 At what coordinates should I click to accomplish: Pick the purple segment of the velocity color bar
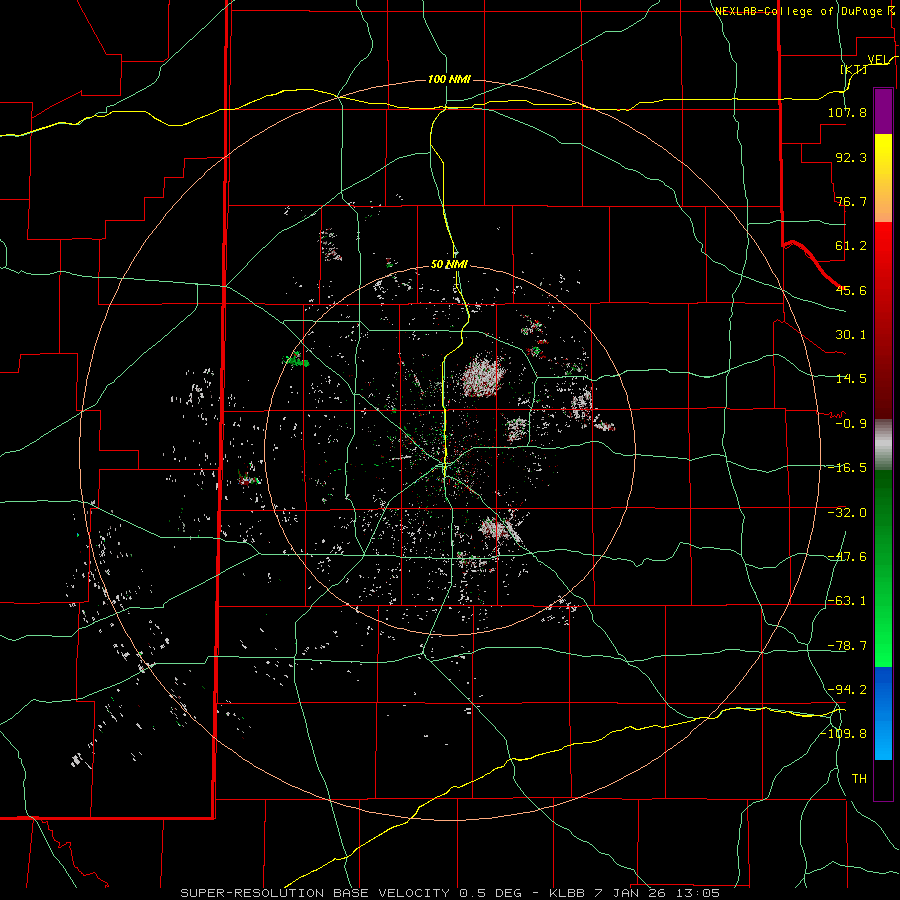coord(883,111)
